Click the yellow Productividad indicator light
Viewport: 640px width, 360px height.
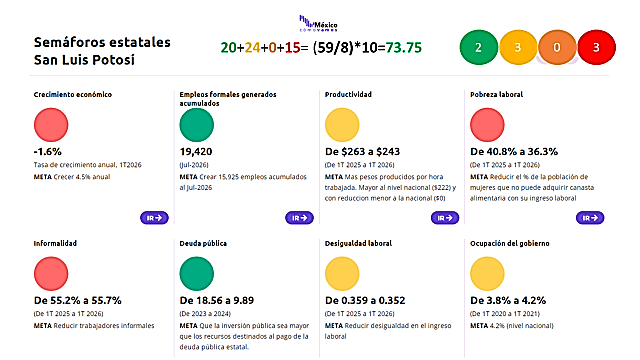342,125
